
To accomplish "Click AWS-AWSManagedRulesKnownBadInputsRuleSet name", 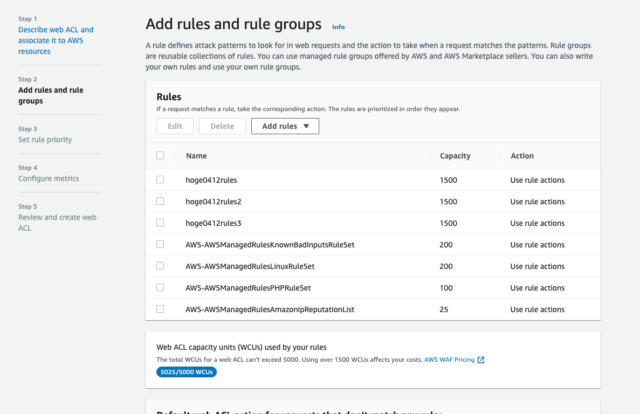I will click(270, 245).
